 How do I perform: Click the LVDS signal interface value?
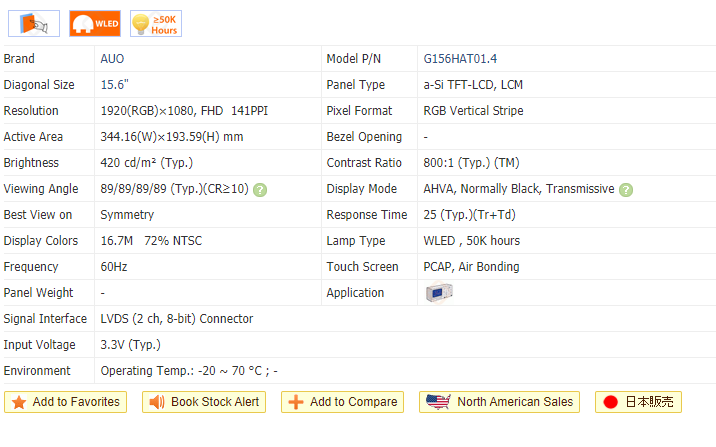point(176,319)
